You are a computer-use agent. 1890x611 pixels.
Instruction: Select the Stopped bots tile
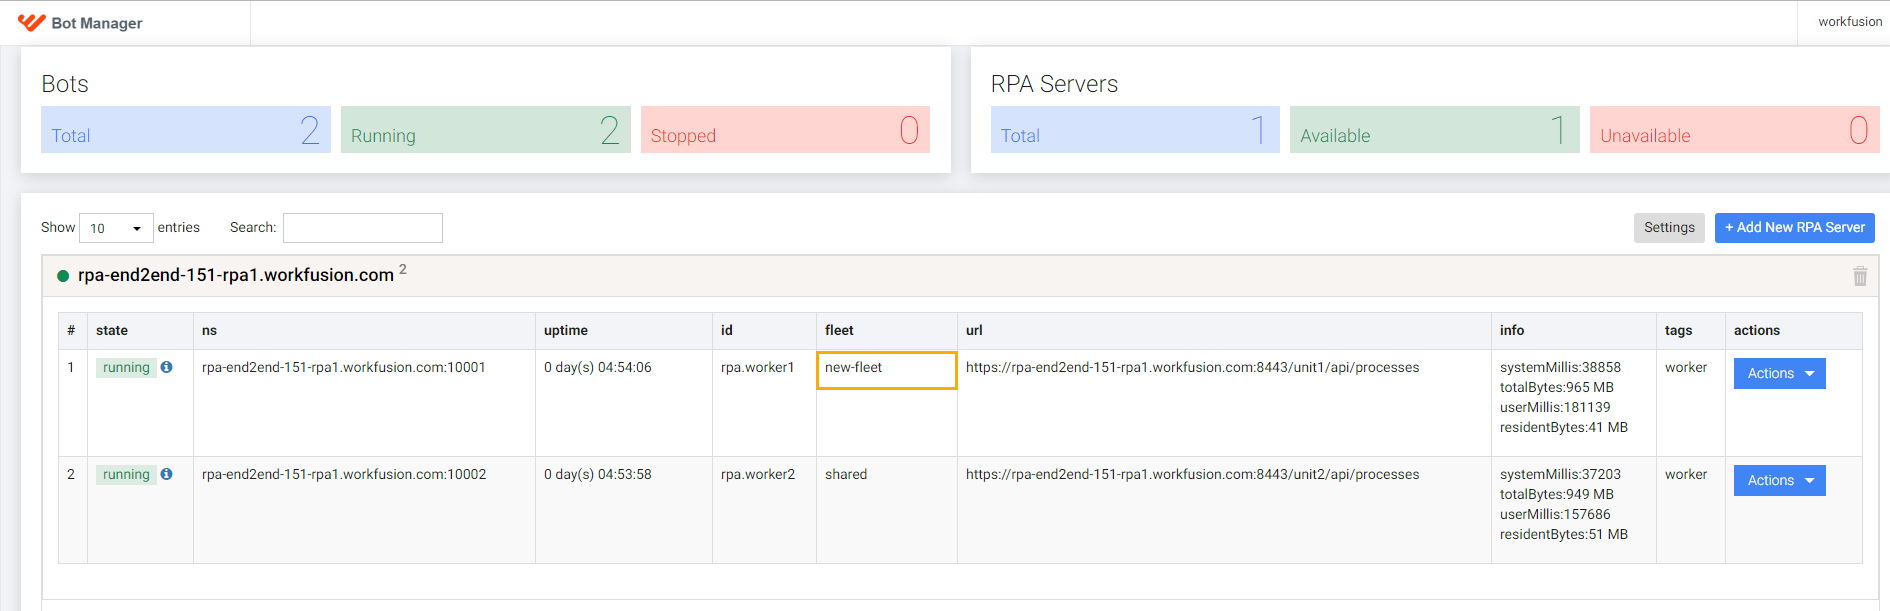point(785,130)
